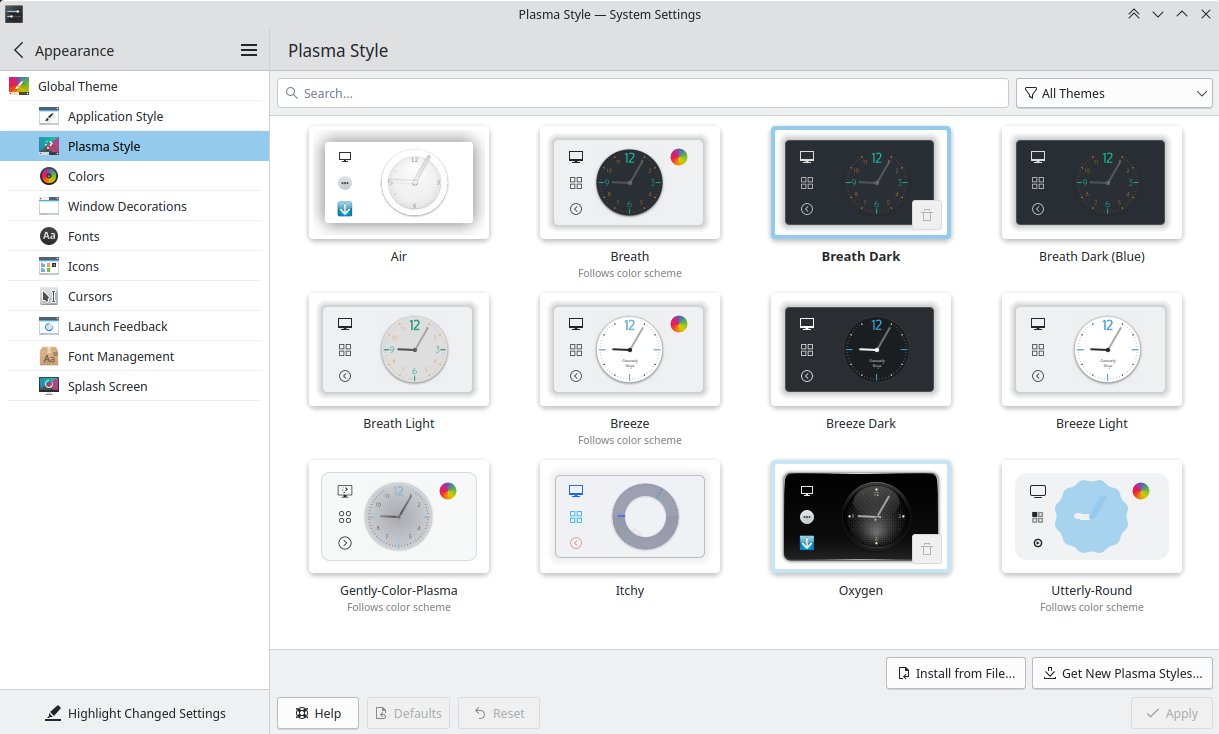
Task: Click 'Follows color scheme' under Utterly-Round
Action: coord(1092,607)
